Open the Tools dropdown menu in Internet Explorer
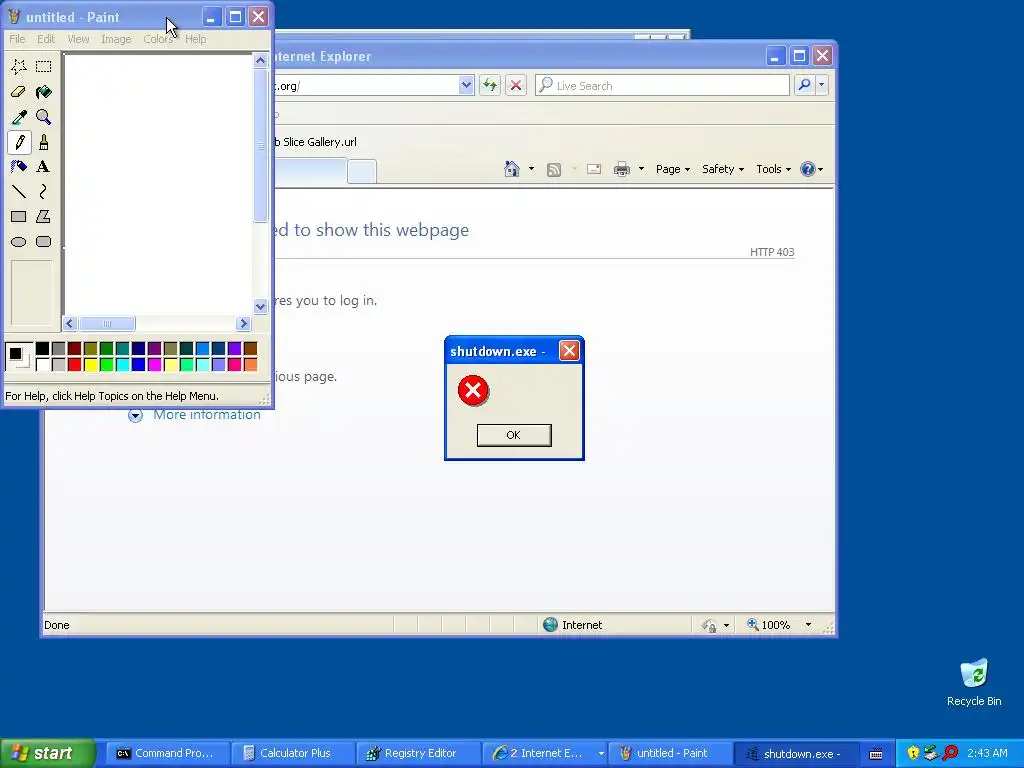Image resolution: width=1024 pixels, height=768 pixels. point(773,169)
